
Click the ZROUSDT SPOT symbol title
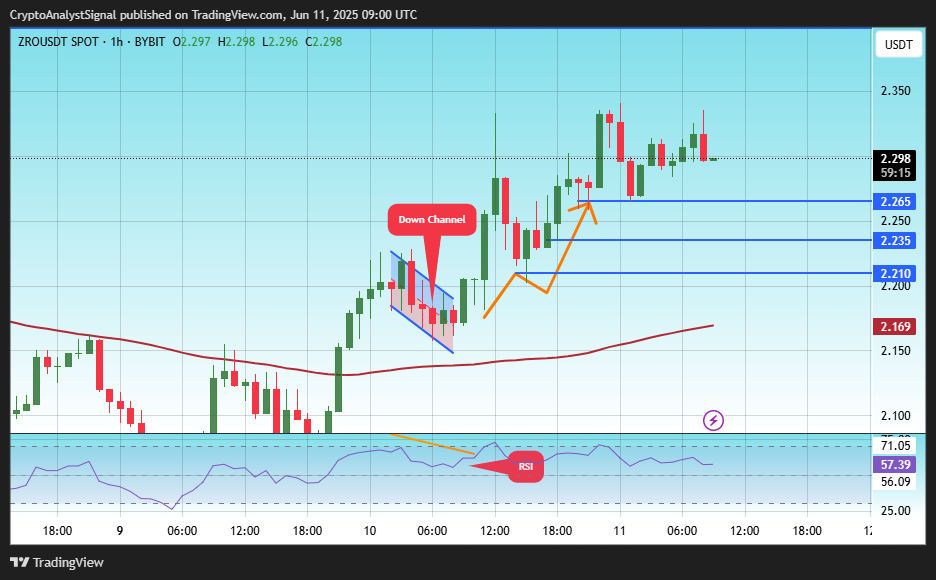pyautogui.click(x=58, y=42)
